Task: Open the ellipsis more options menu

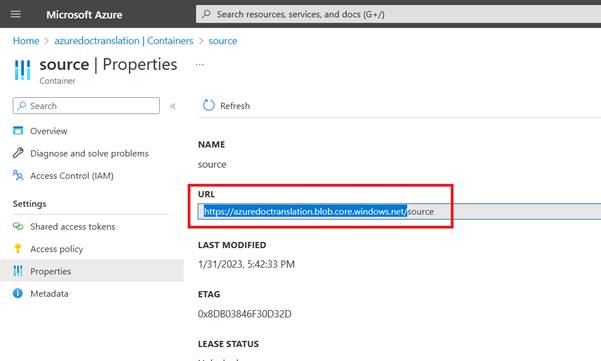Action: click(200, 64)
